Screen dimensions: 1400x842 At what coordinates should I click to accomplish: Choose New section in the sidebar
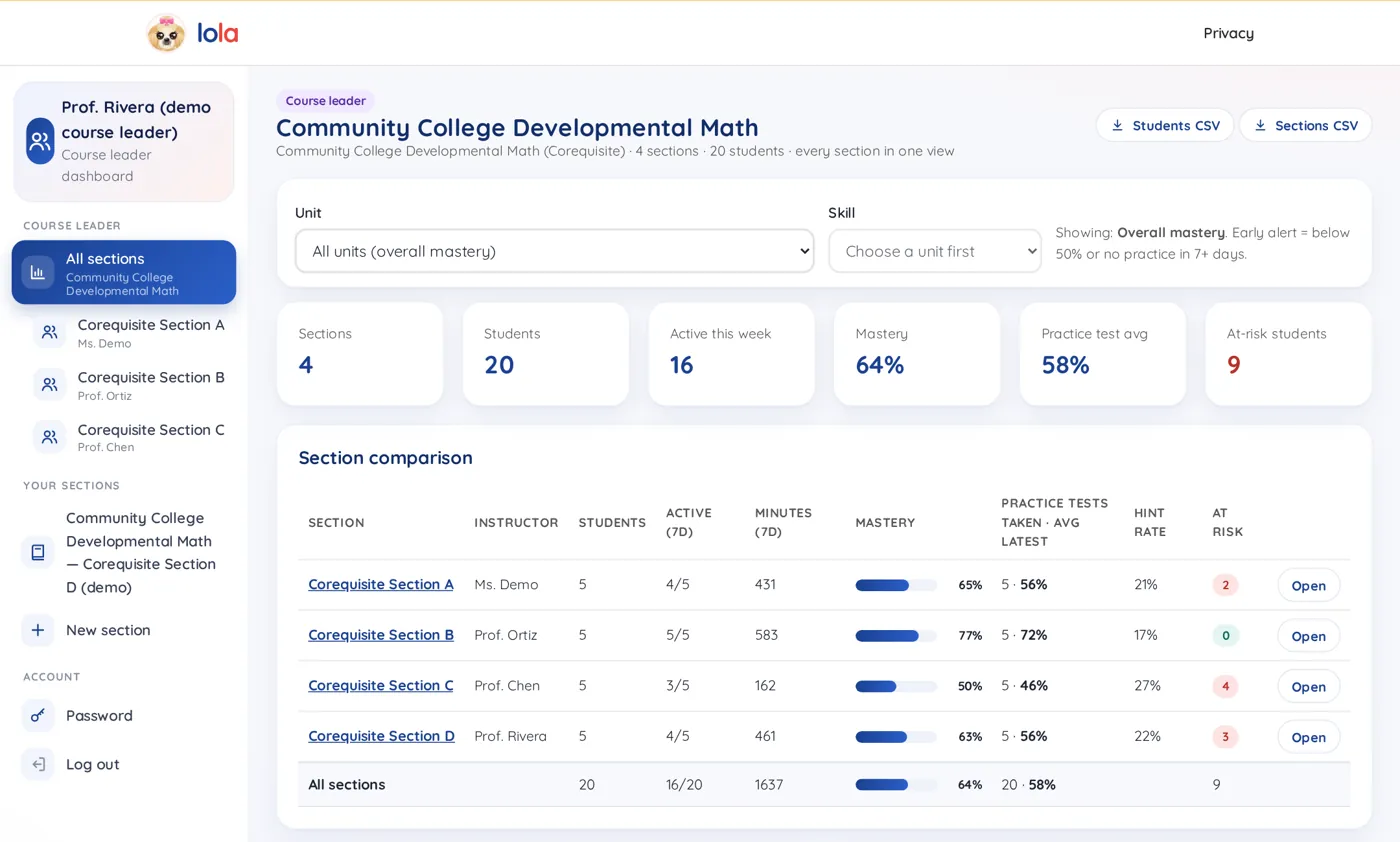pyautogui.click(x=124, y=630)
